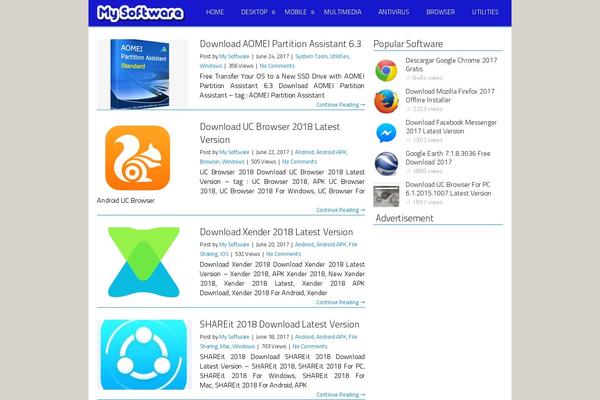Open Descargar Google Chrome 2017 Gratis link
The height and width of the screenshot is (400, 600).
tap(451, 65)
